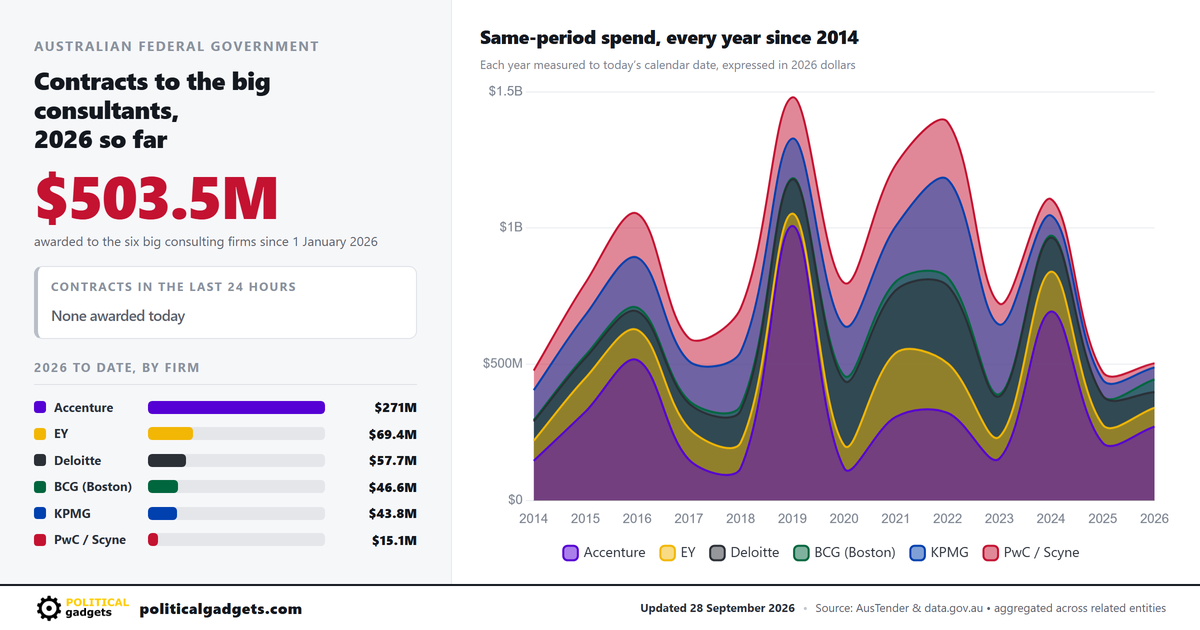The image size is (1200, 630).
Task: Click the 2014 x-axis label
Action: pos(533,519)
